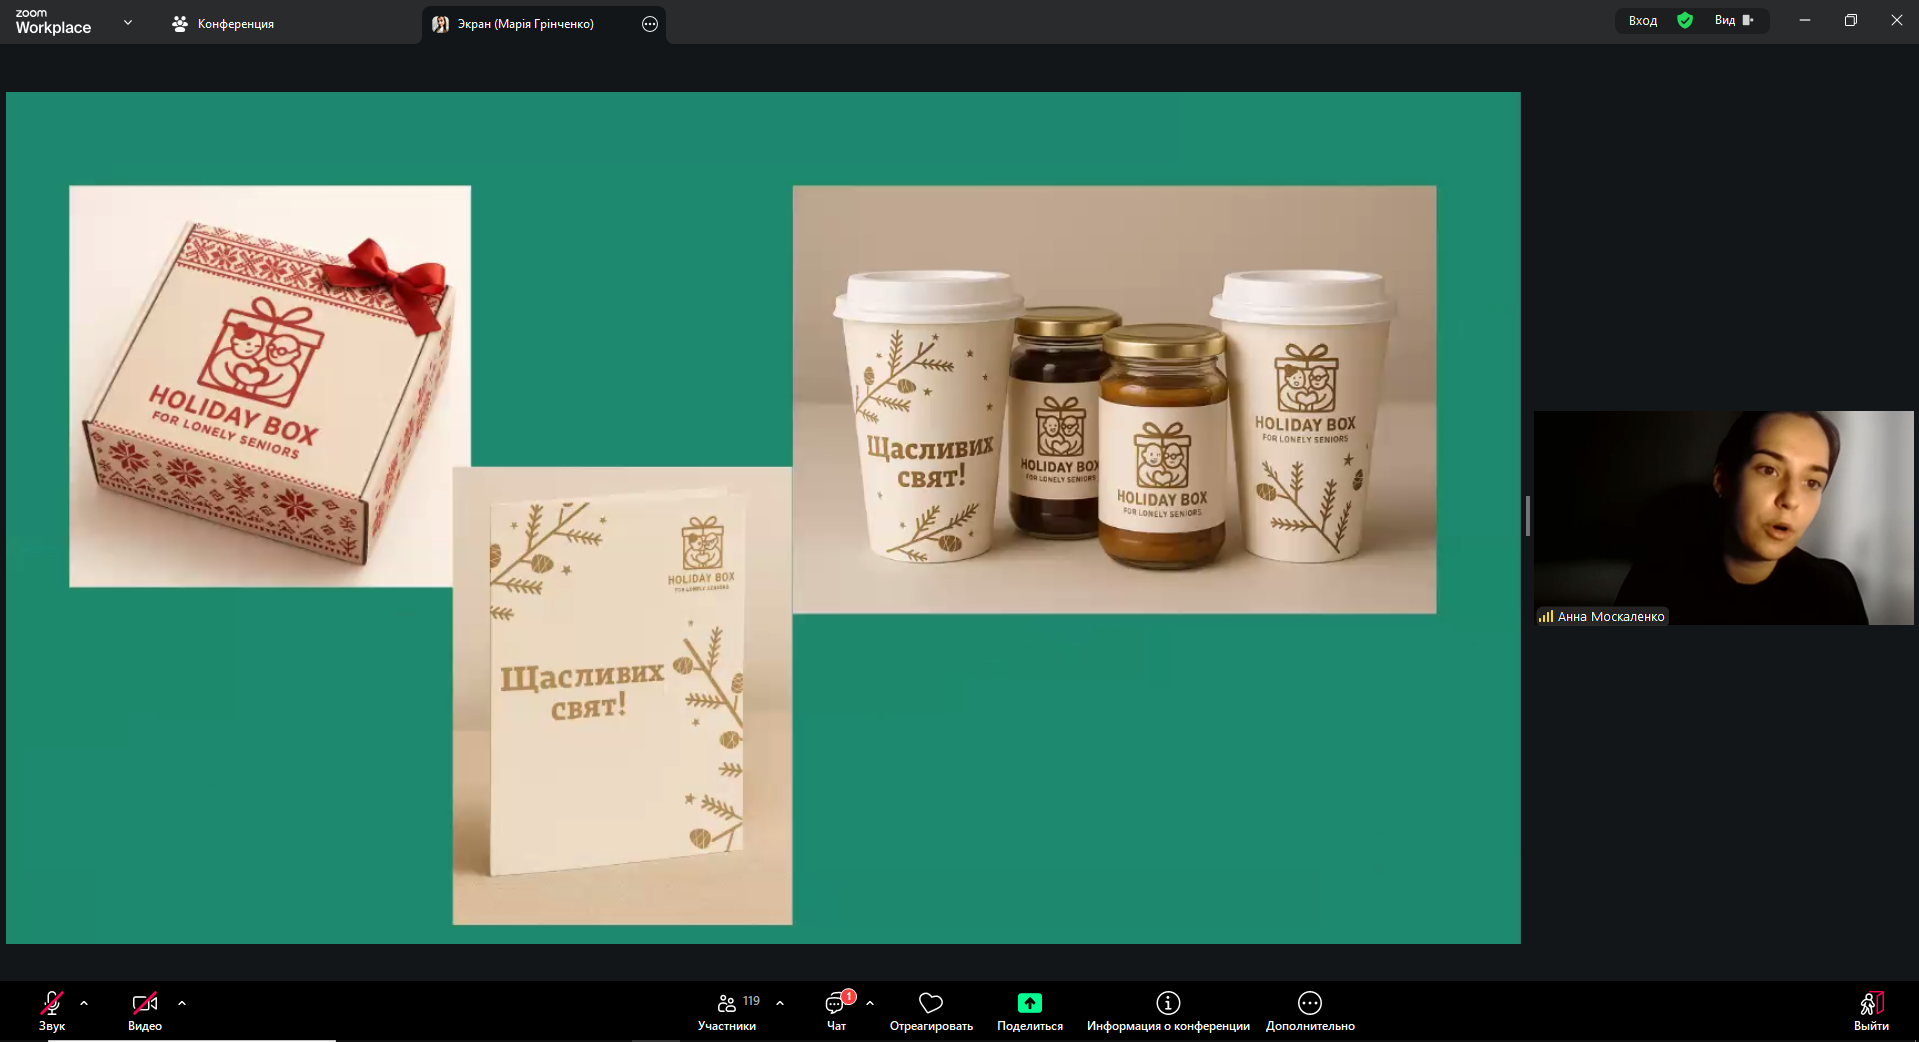
Task: Expand chat options arrow
Action: tap(870, 1003)
